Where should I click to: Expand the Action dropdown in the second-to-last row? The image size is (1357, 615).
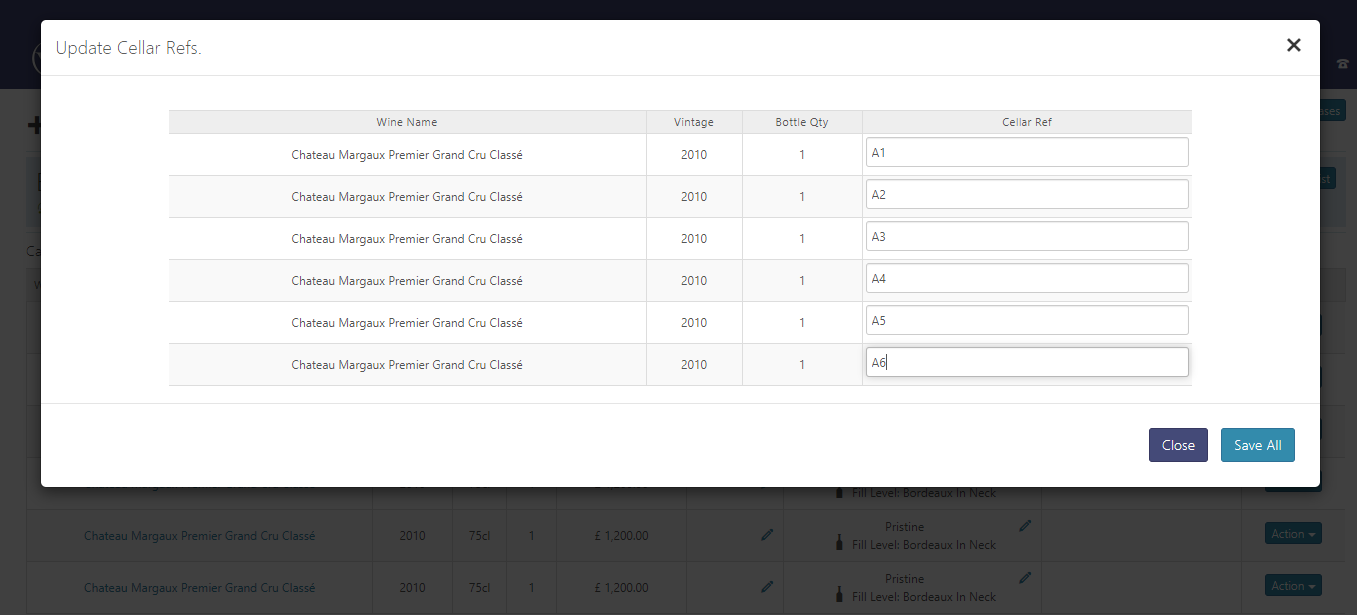[1292, 534]
